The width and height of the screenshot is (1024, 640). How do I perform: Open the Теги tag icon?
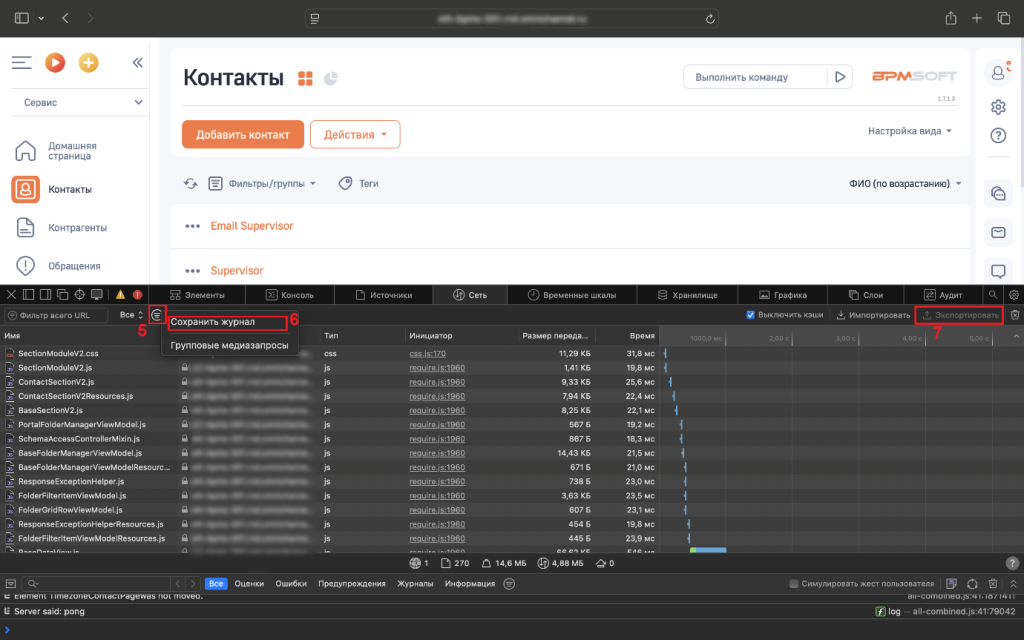point(346,184)
